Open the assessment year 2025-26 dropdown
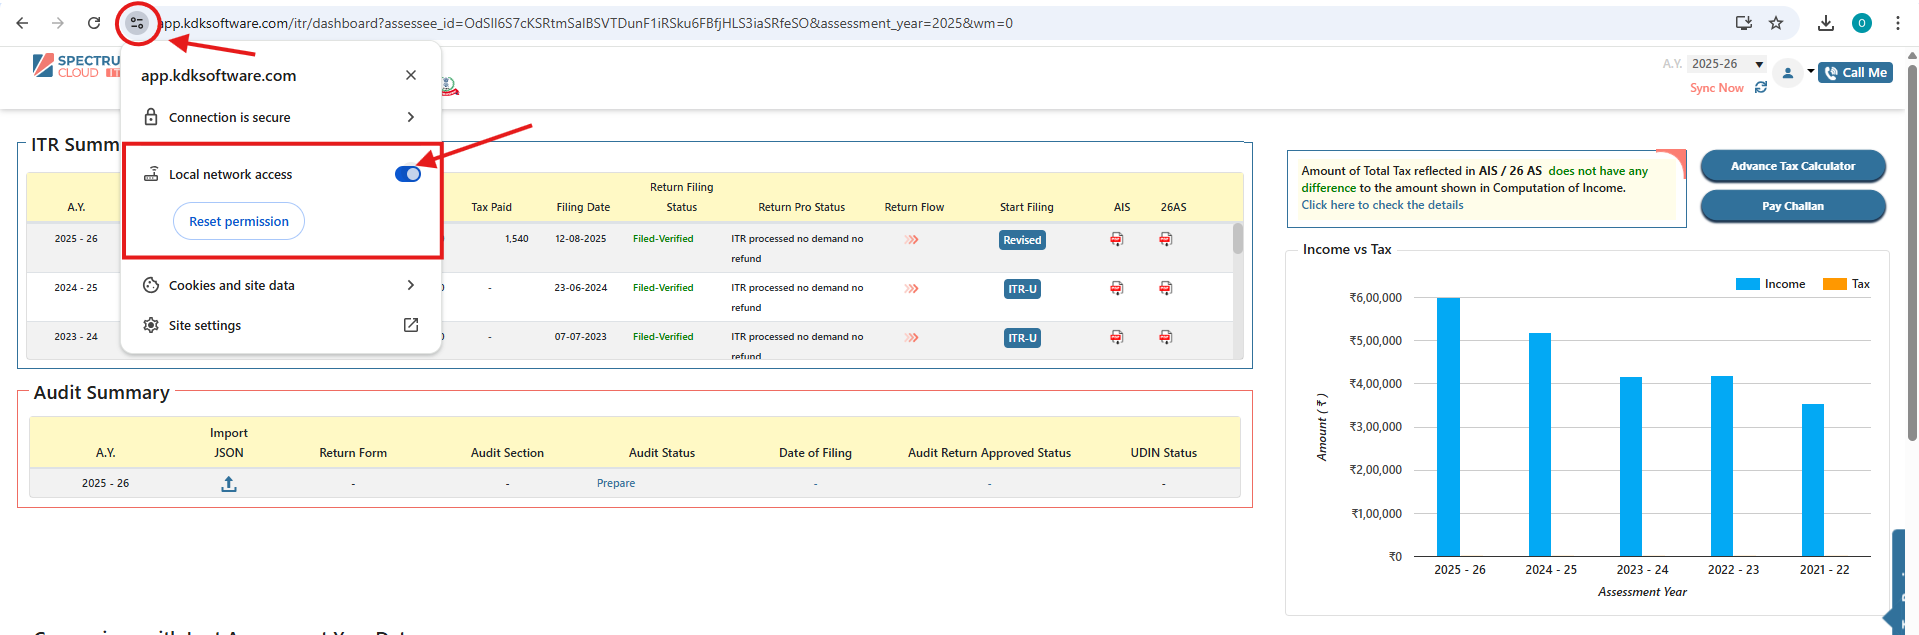Screen dimensions: 1919x635 pos(1727,64)
